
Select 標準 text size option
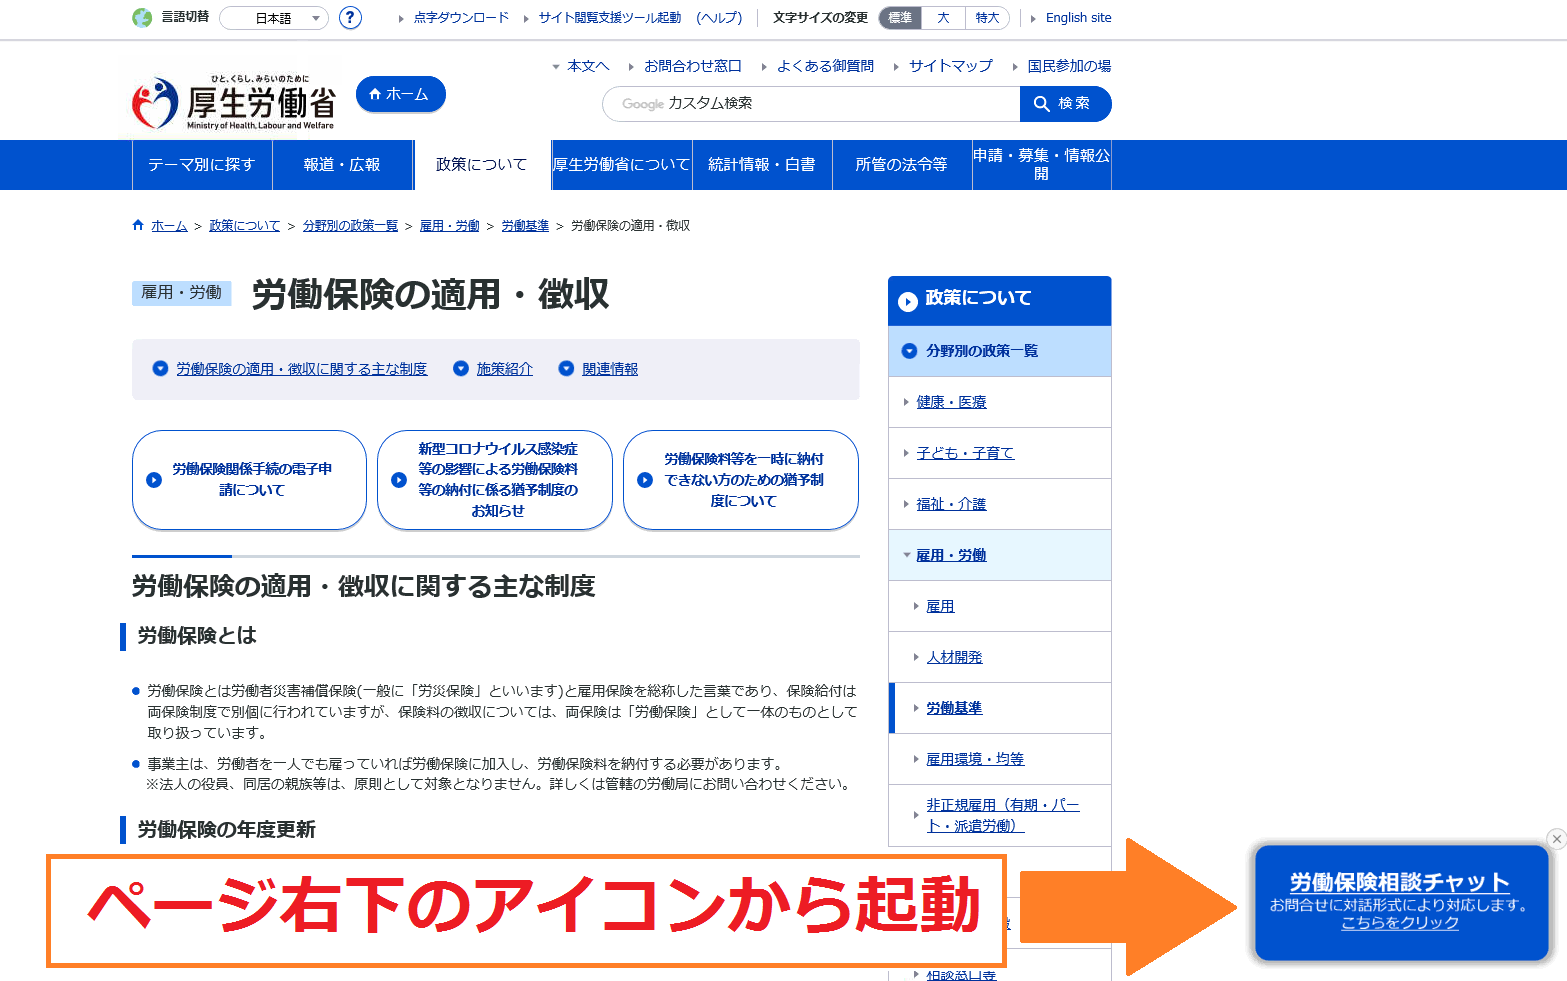coord(900,18)
